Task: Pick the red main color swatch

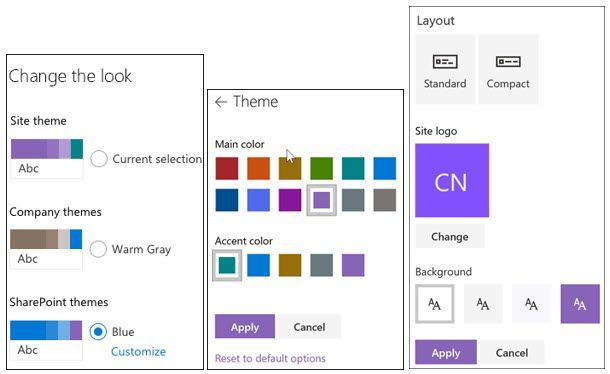Action: coord(227,168)
